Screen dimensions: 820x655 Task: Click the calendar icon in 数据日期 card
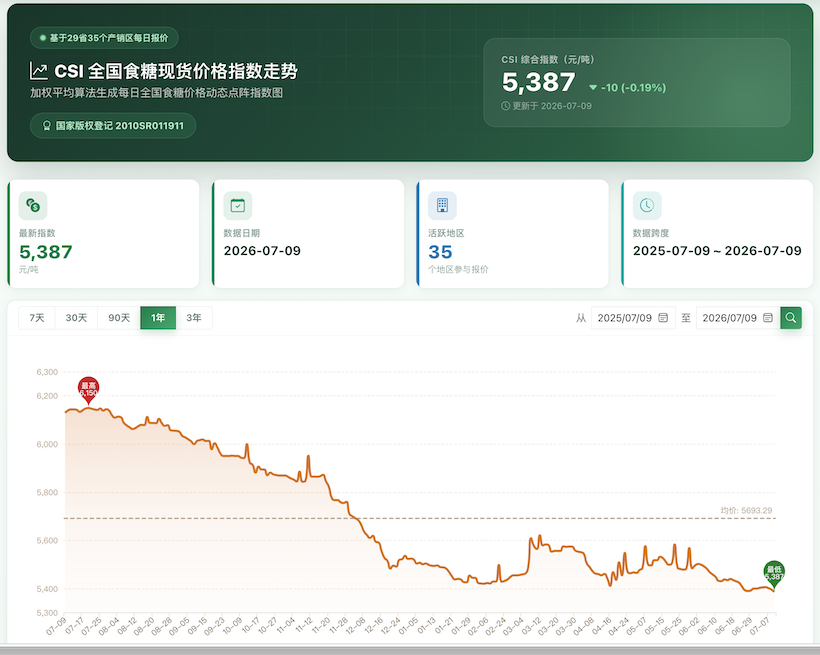237,206
